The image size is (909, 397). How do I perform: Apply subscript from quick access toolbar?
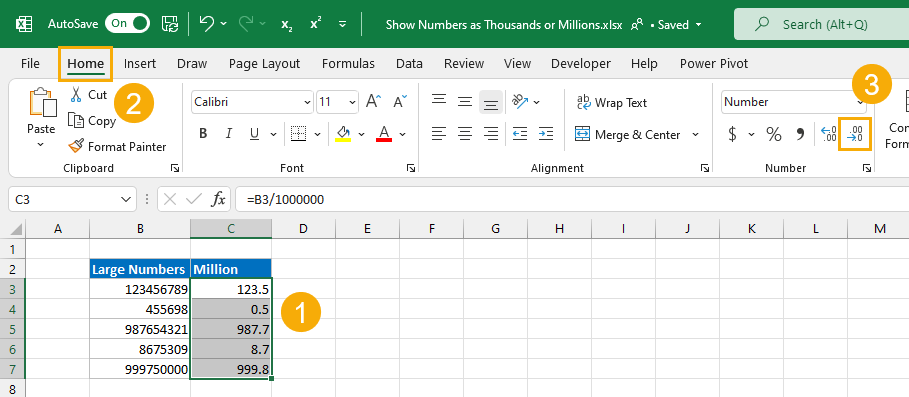pos(286,24)
